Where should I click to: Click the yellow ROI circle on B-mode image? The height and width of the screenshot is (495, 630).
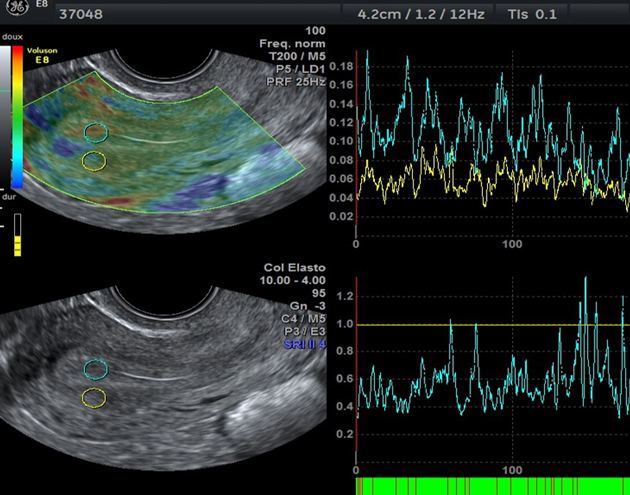[94, 398]
